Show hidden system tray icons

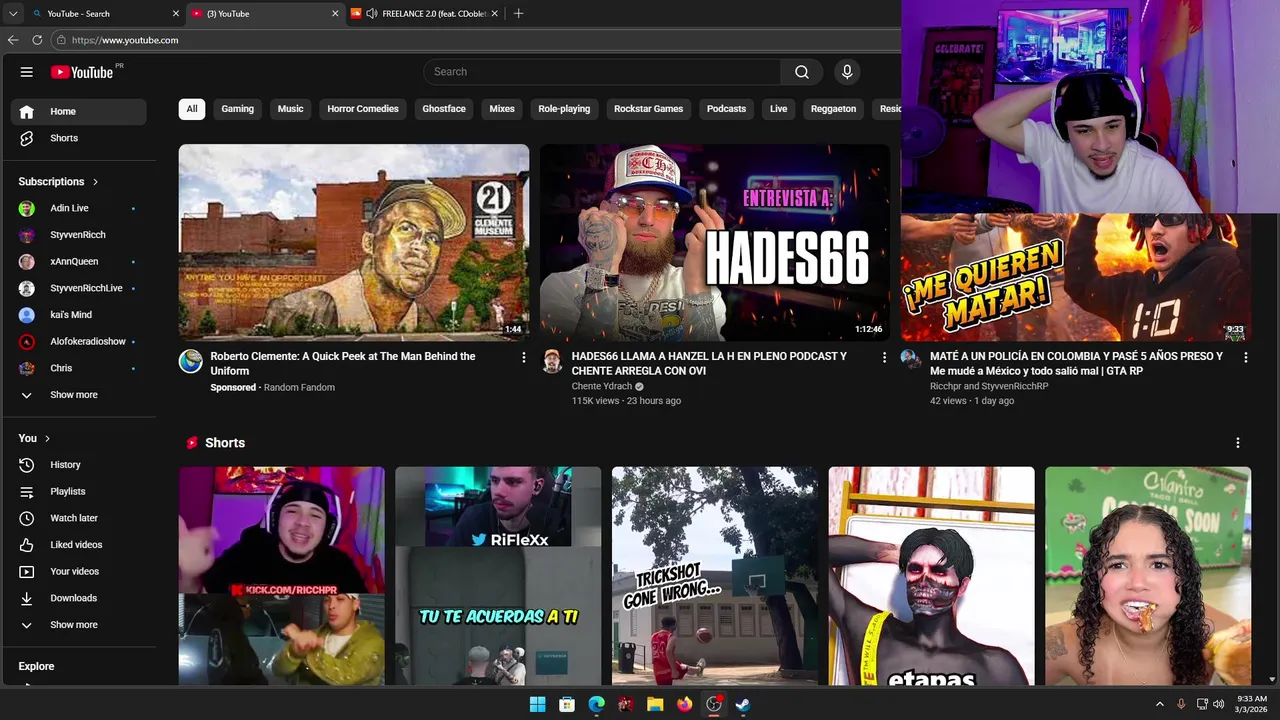coord(1160,704)
